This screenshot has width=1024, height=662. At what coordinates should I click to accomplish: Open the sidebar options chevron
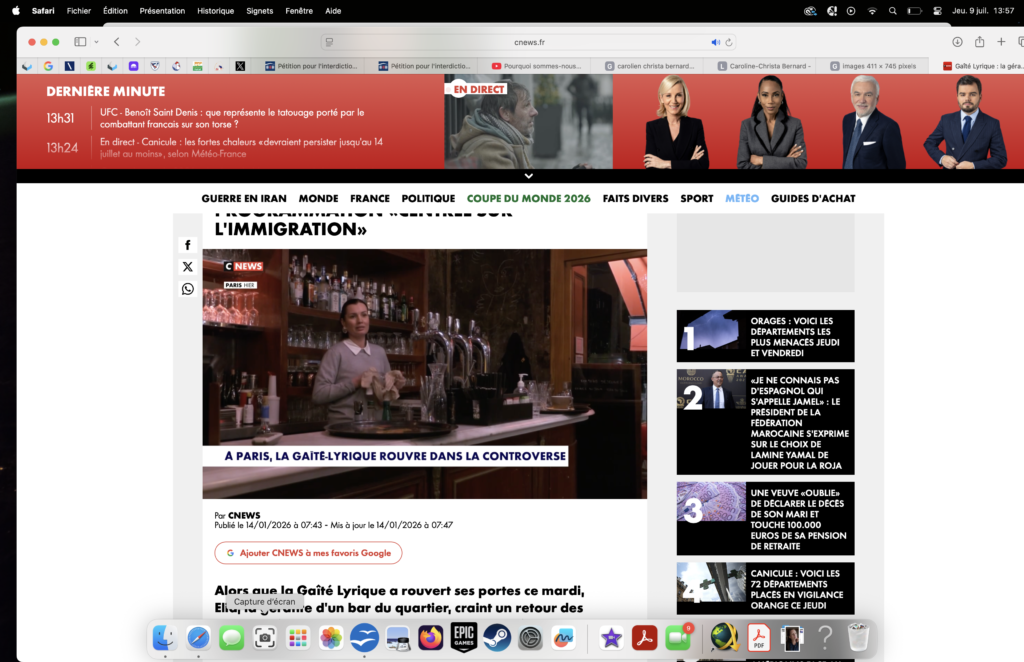[x=96, y=42]
